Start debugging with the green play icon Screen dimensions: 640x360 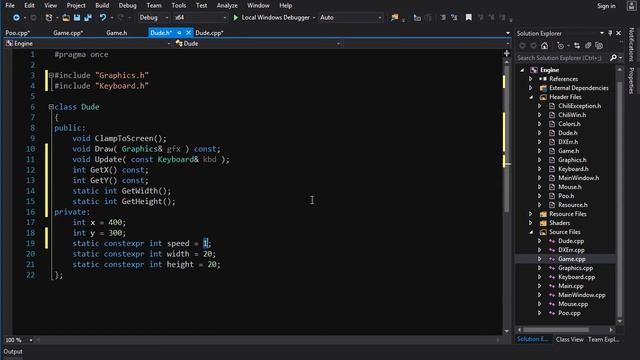point(236,18)
